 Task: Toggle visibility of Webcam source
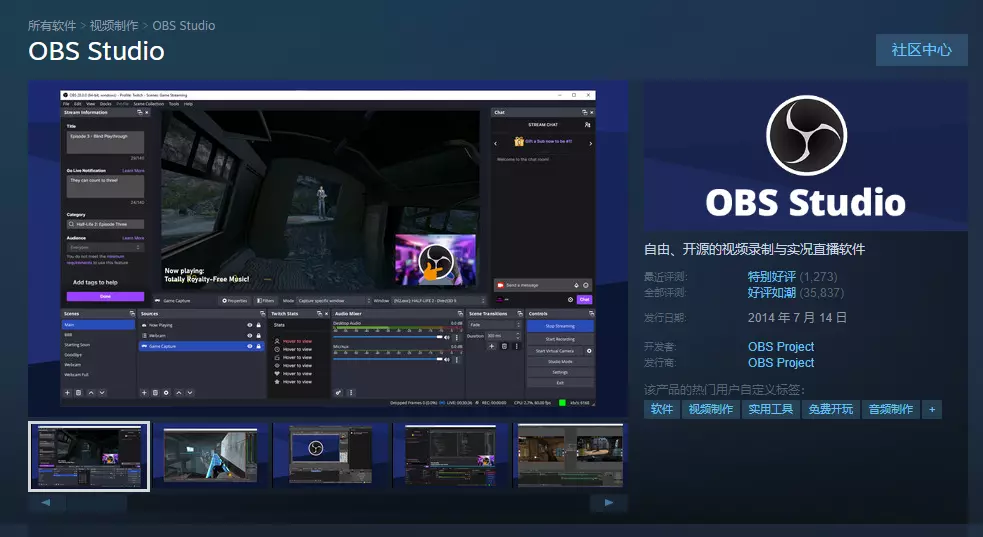click(250, 336)
